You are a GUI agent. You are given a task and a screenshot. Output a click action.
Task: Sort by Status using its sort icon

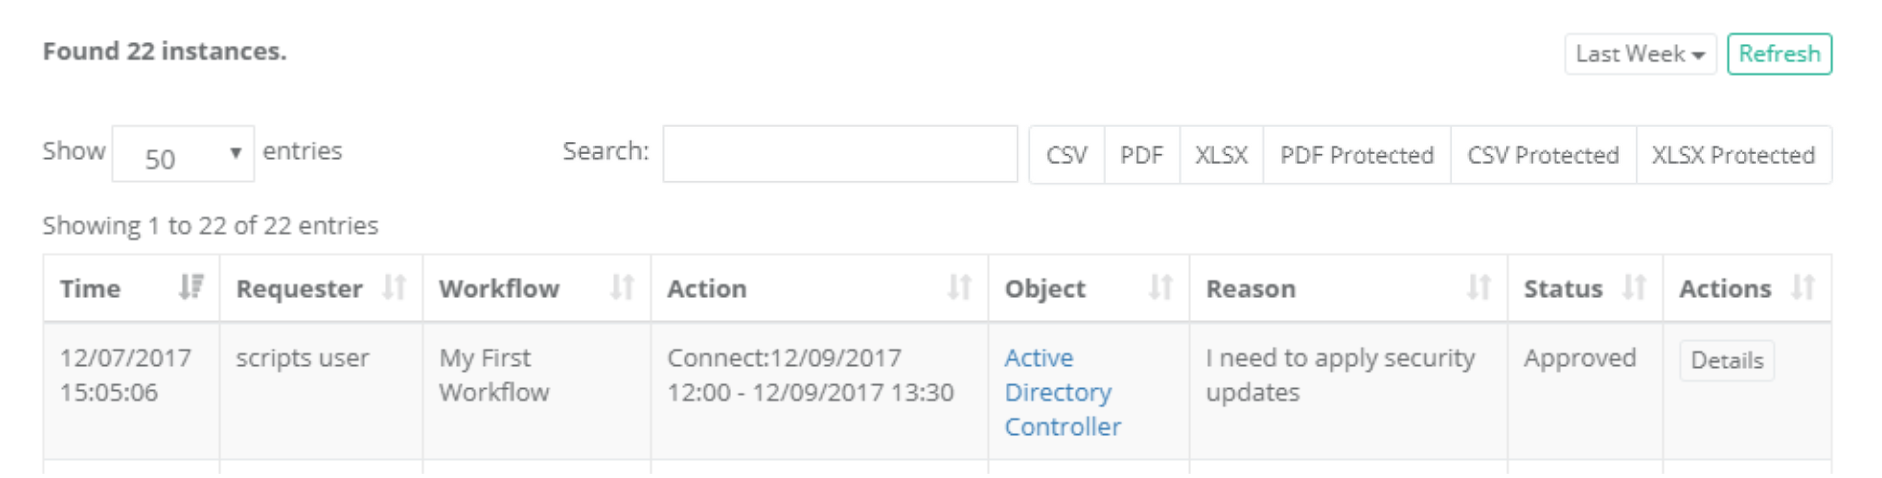click(1633, 288)
